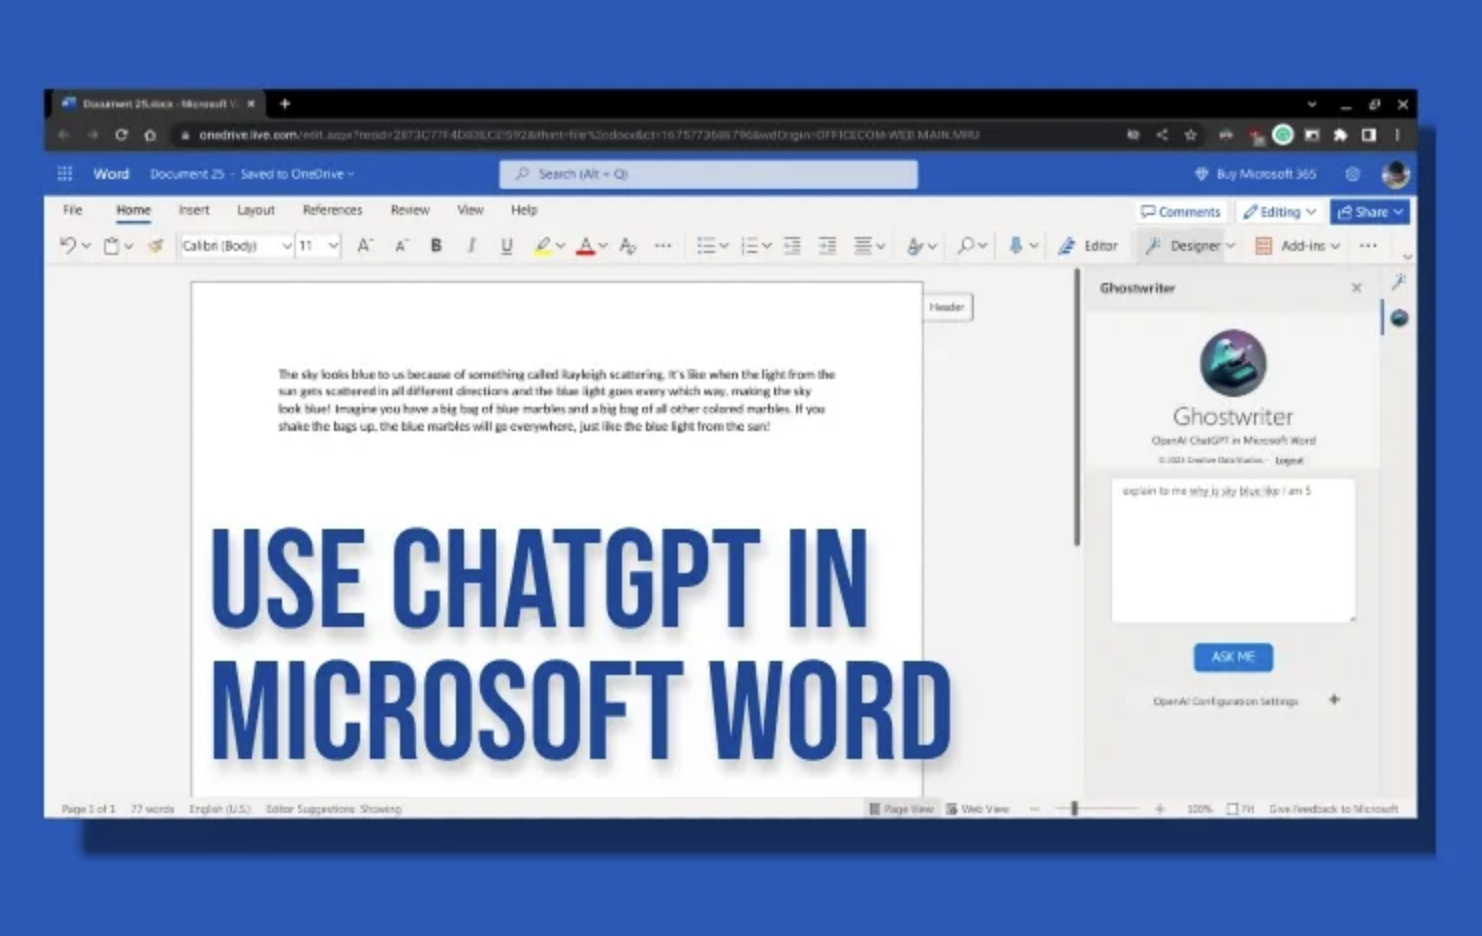Open the Word app launcher grid
Screen dimensions: 1482x936
tap(65, 174)
